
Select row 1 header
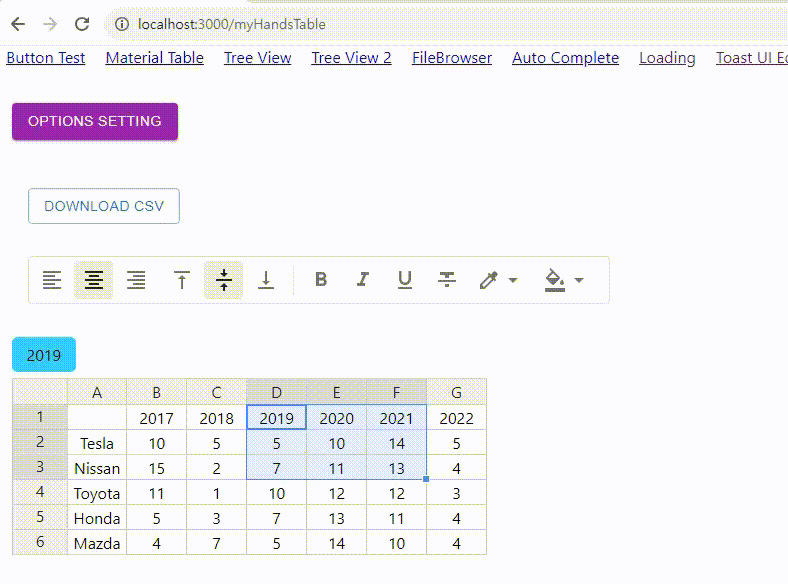pyautogui.click(x=40, y=417)
